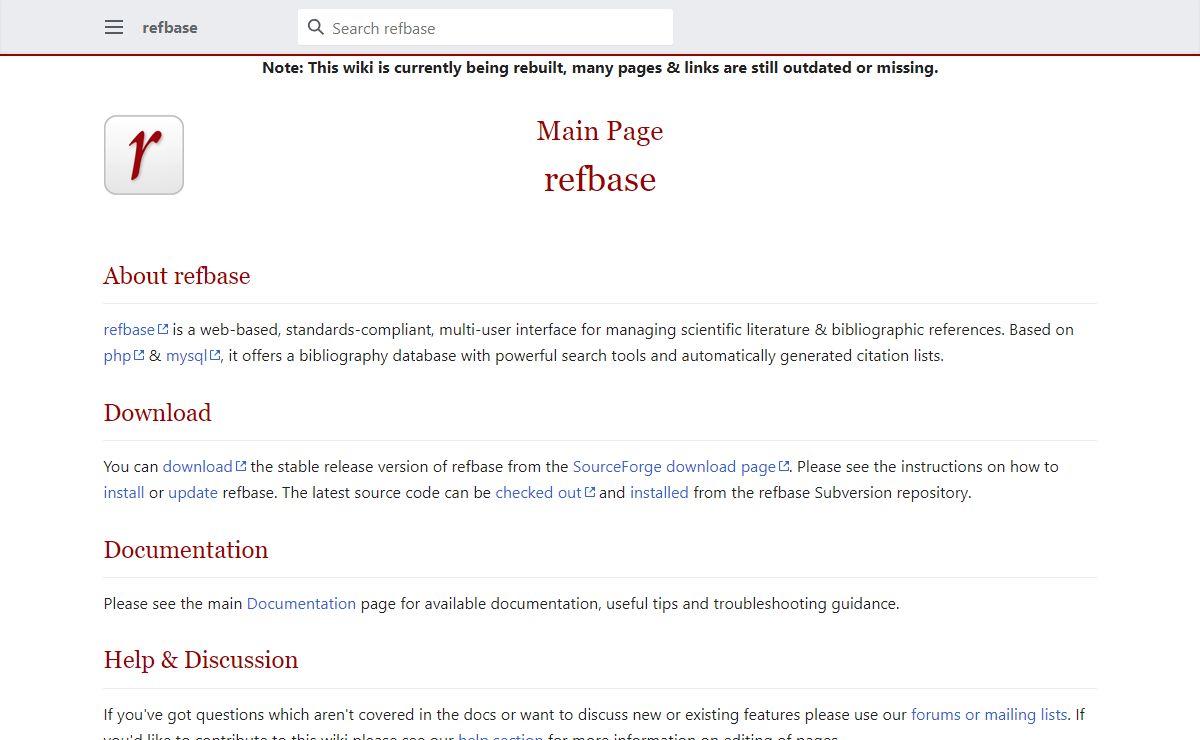Click external link icon beside refbase link
The width and height of the screenshot is (1200, 740).
(163, 329)
